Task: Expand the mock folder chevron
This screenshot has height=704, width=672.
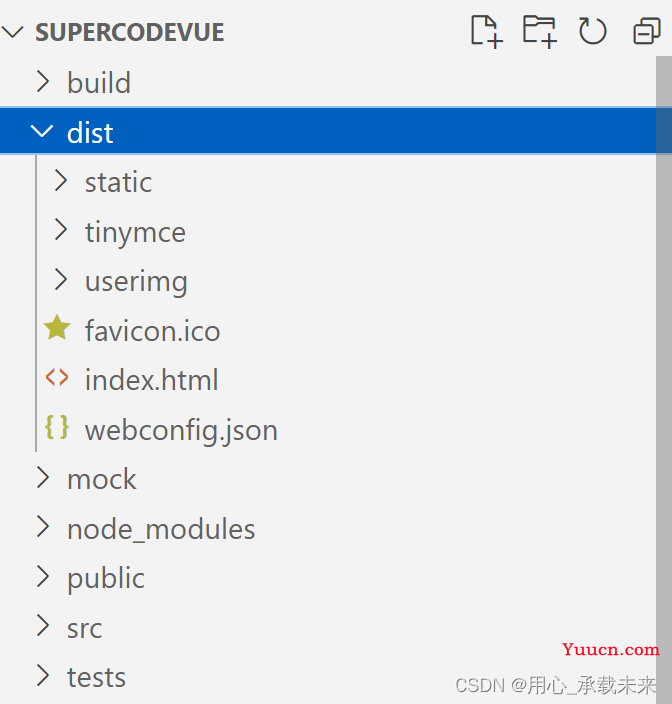Action: click(x=43, y=478)
